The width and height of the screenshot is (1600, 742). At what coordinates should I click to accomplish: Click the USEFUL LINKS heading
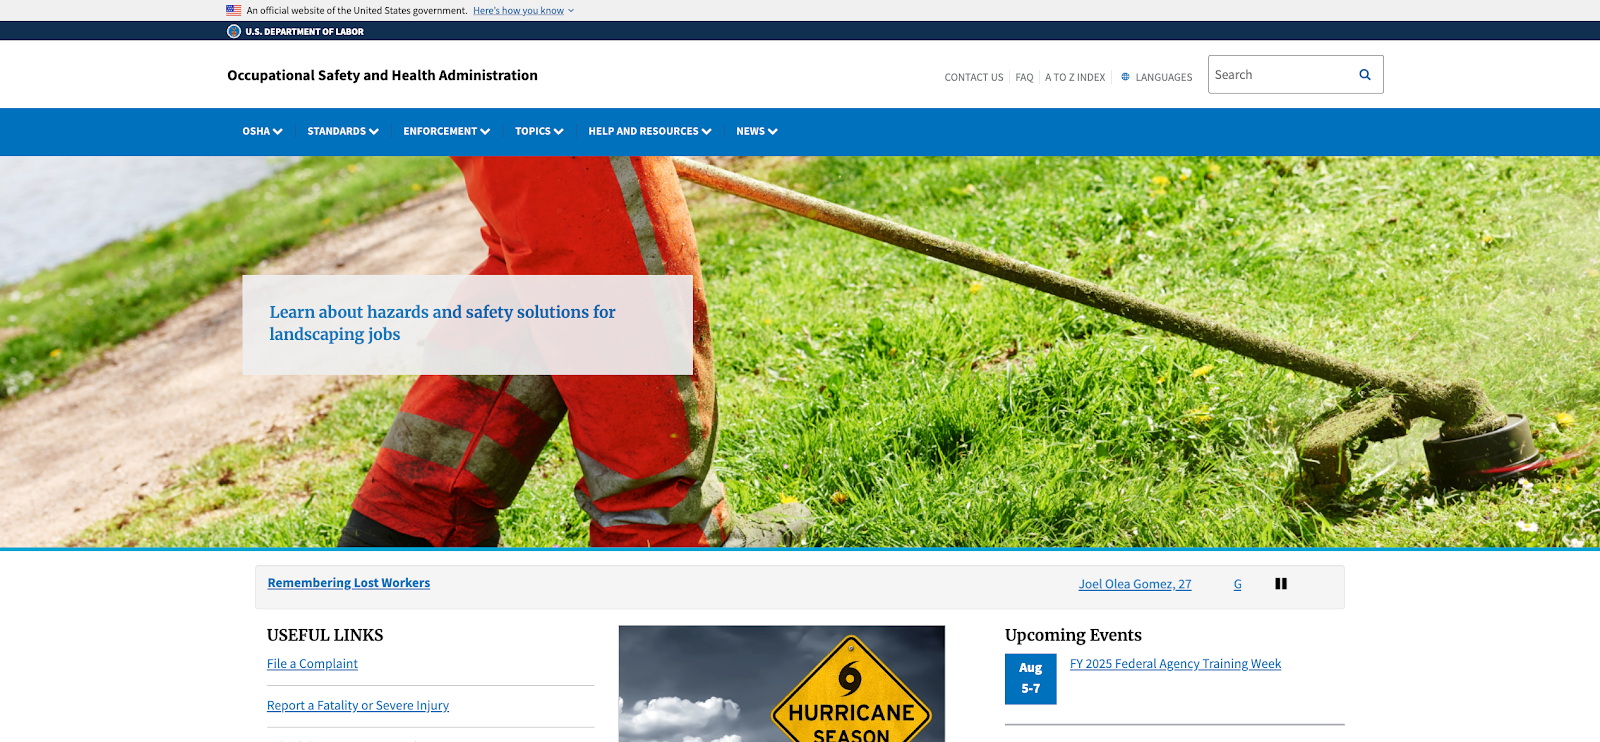click(325, 635)
